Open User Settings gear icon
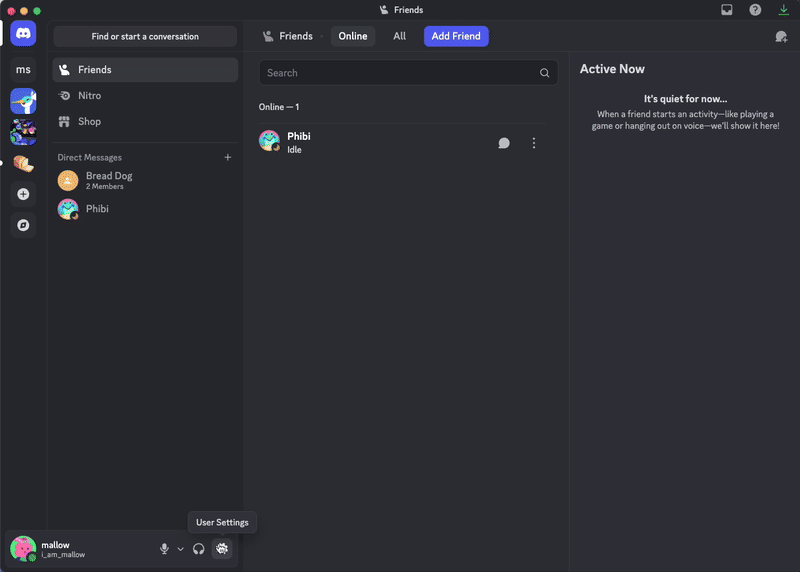 pyautogui.click(x=222, y=548)
